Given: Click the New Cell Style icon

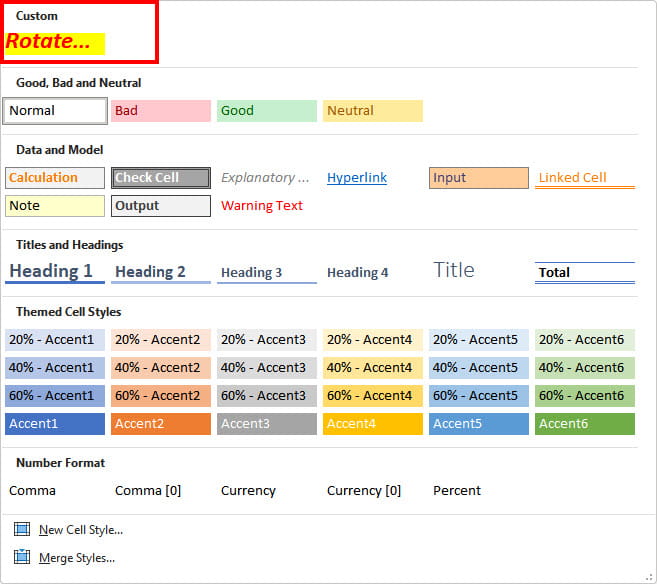Looking at the screenshot, I should coord(22,529).
